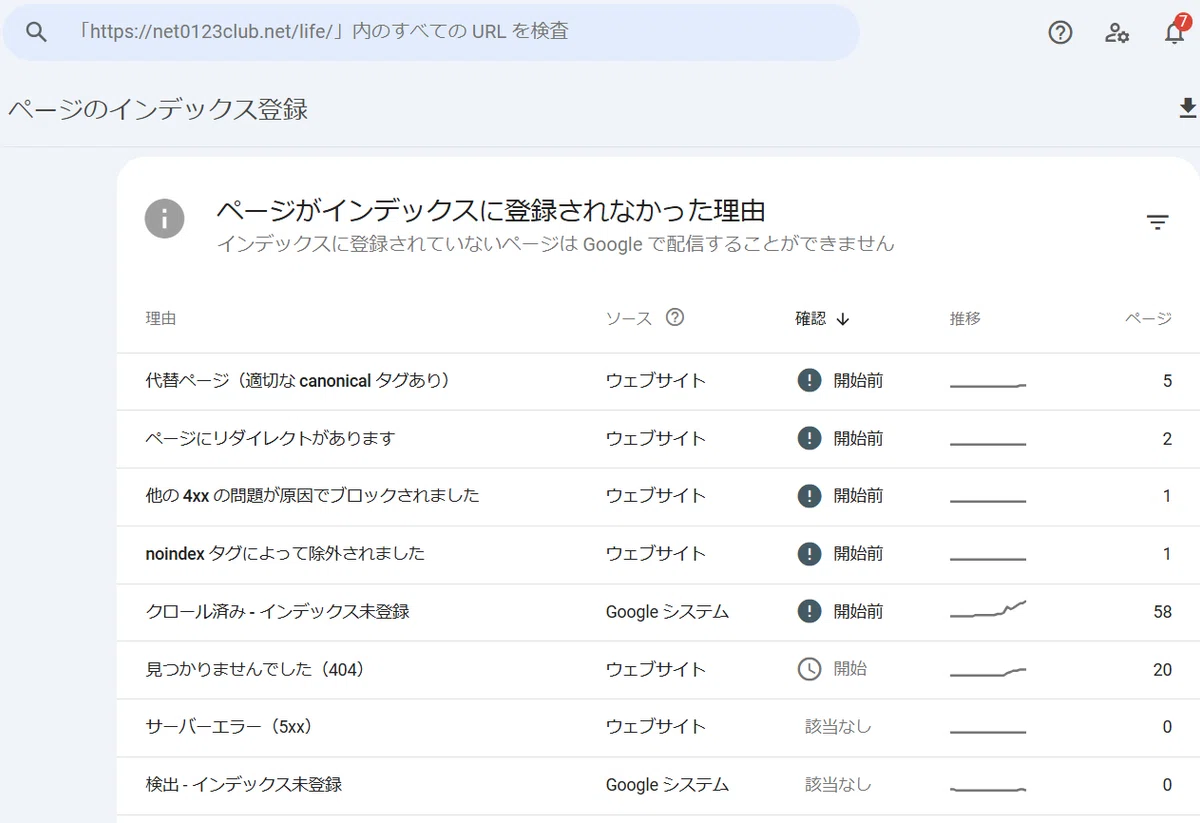
Task: Click the ページ column header
Action: (1148, 319)
